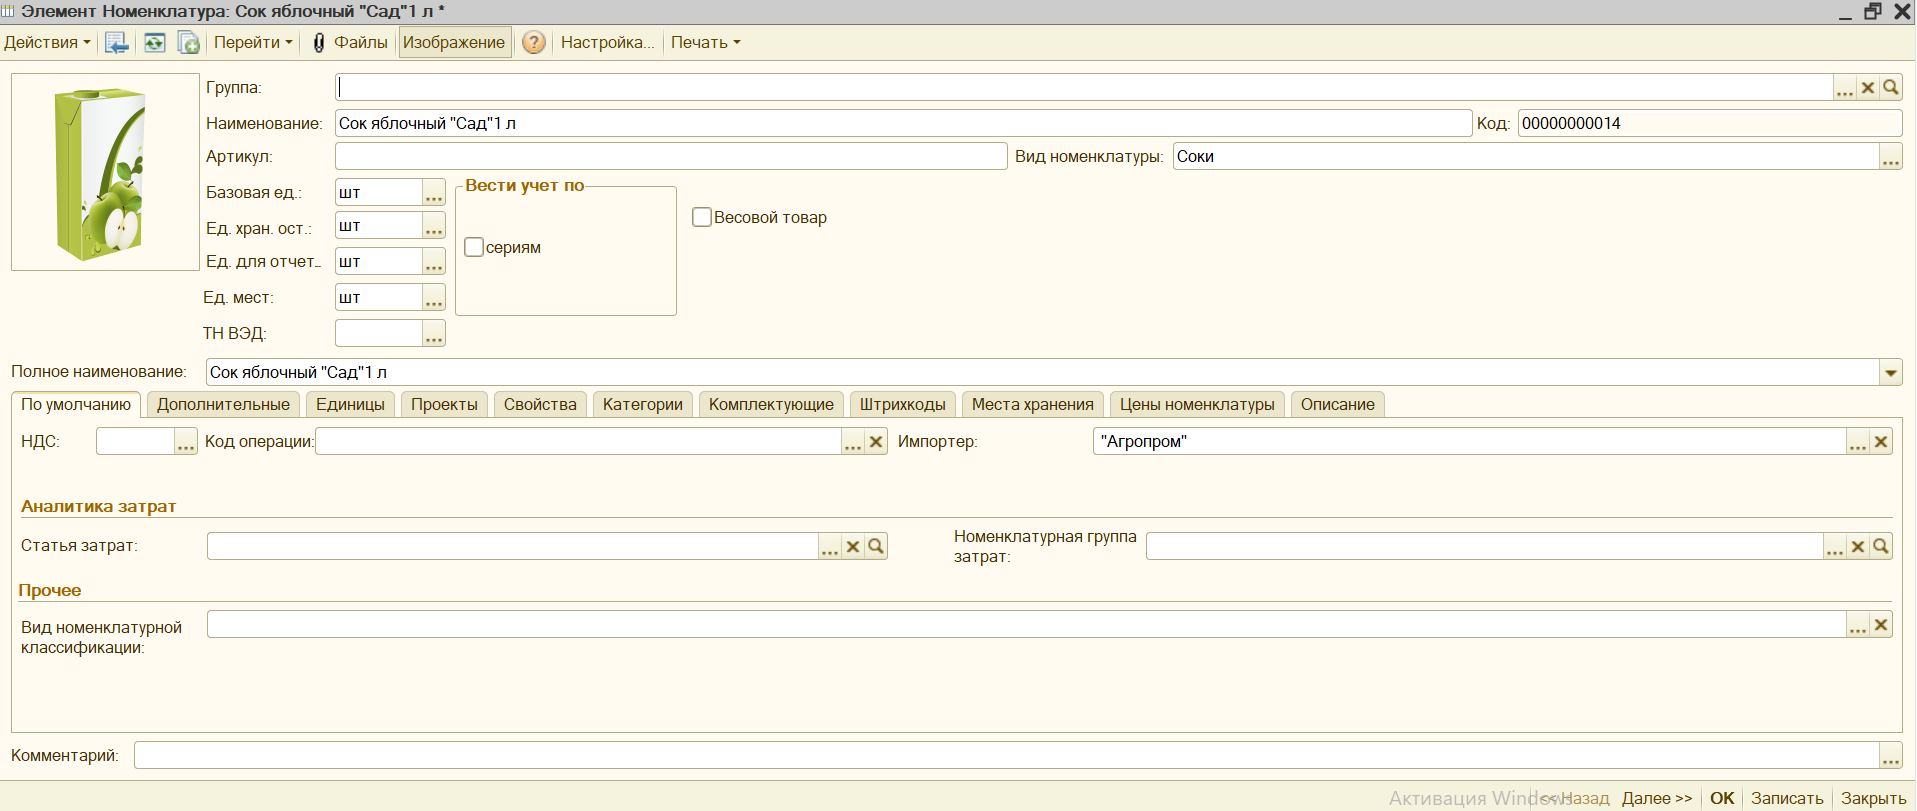This screenshot has height=811, width=1917.
Task: Click into the Артикул input field
Action: 670,157
